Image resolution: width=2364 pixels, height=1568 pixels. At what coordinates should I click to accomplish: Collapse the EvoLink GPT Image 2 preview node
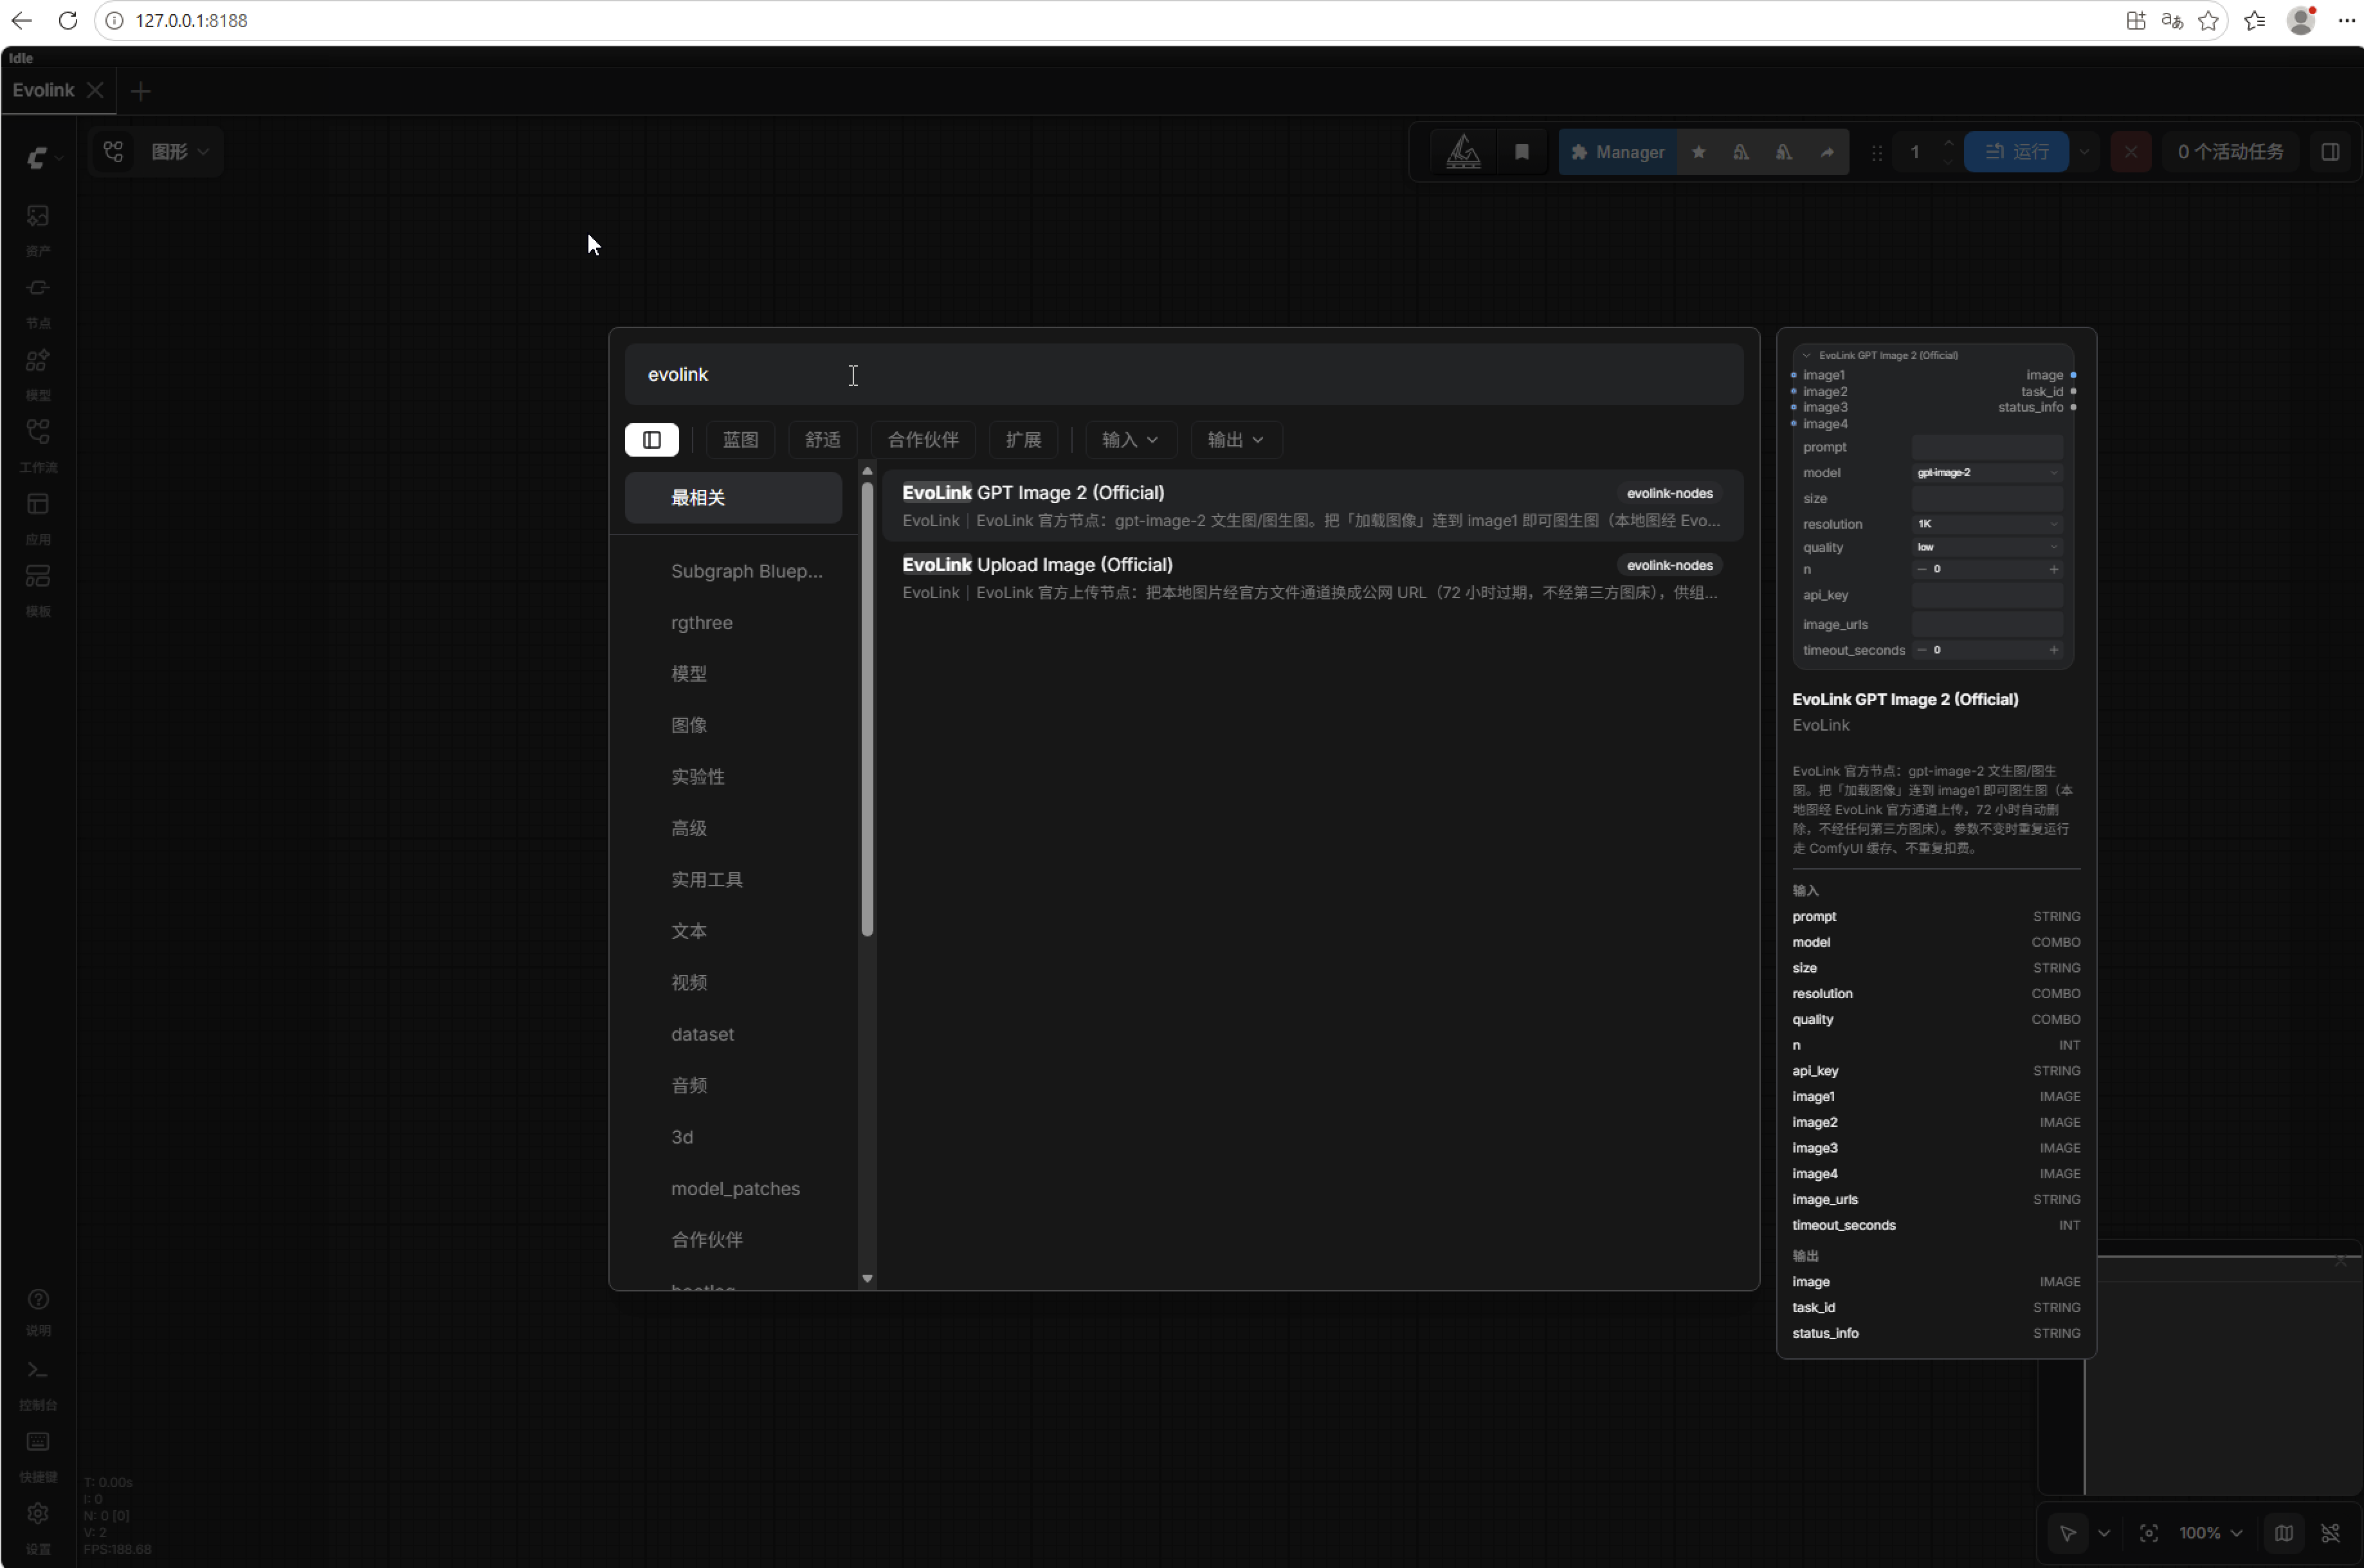pyautogui.click(x=1806, y=355)
